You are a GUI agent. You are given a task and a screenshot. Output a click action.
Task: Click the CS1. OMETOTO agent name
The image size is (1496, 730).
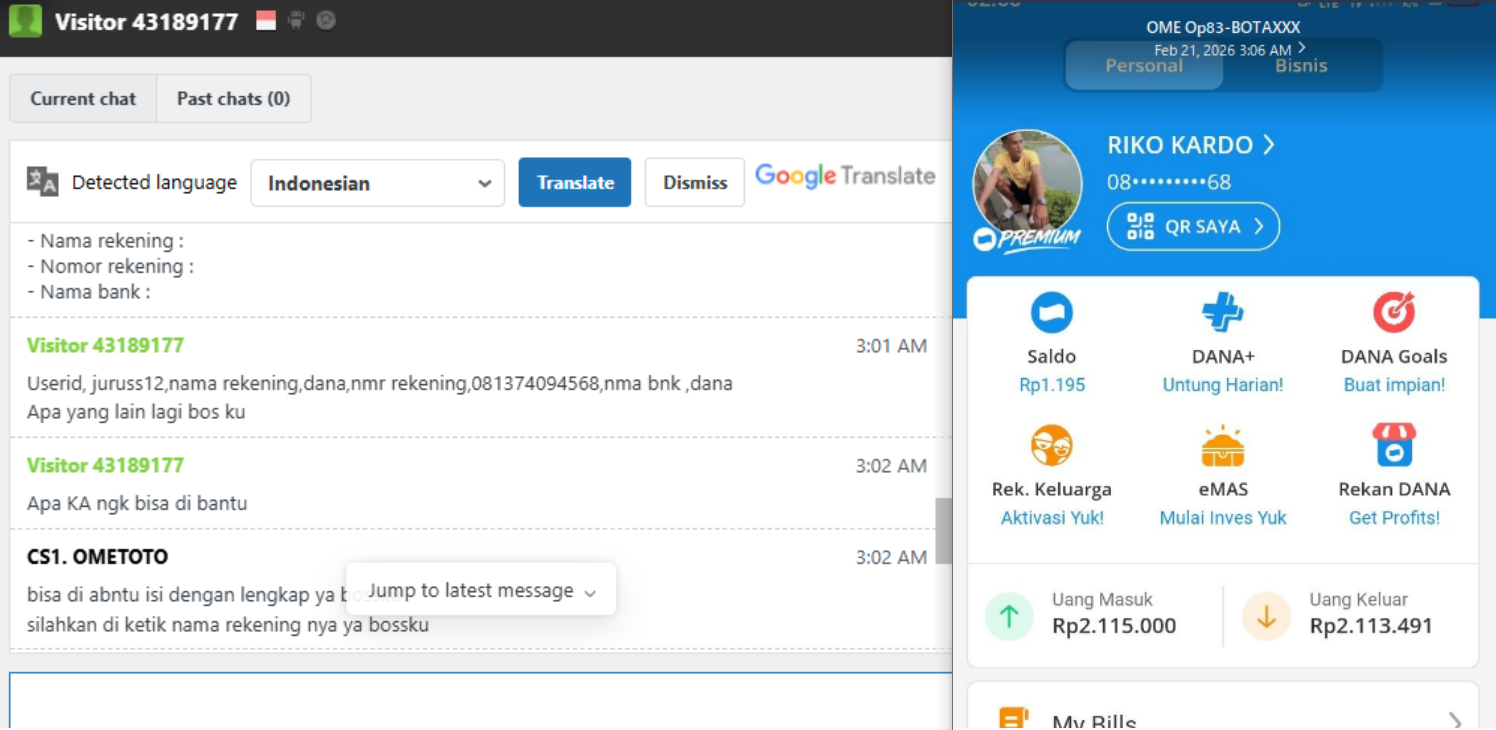[97, 557]
